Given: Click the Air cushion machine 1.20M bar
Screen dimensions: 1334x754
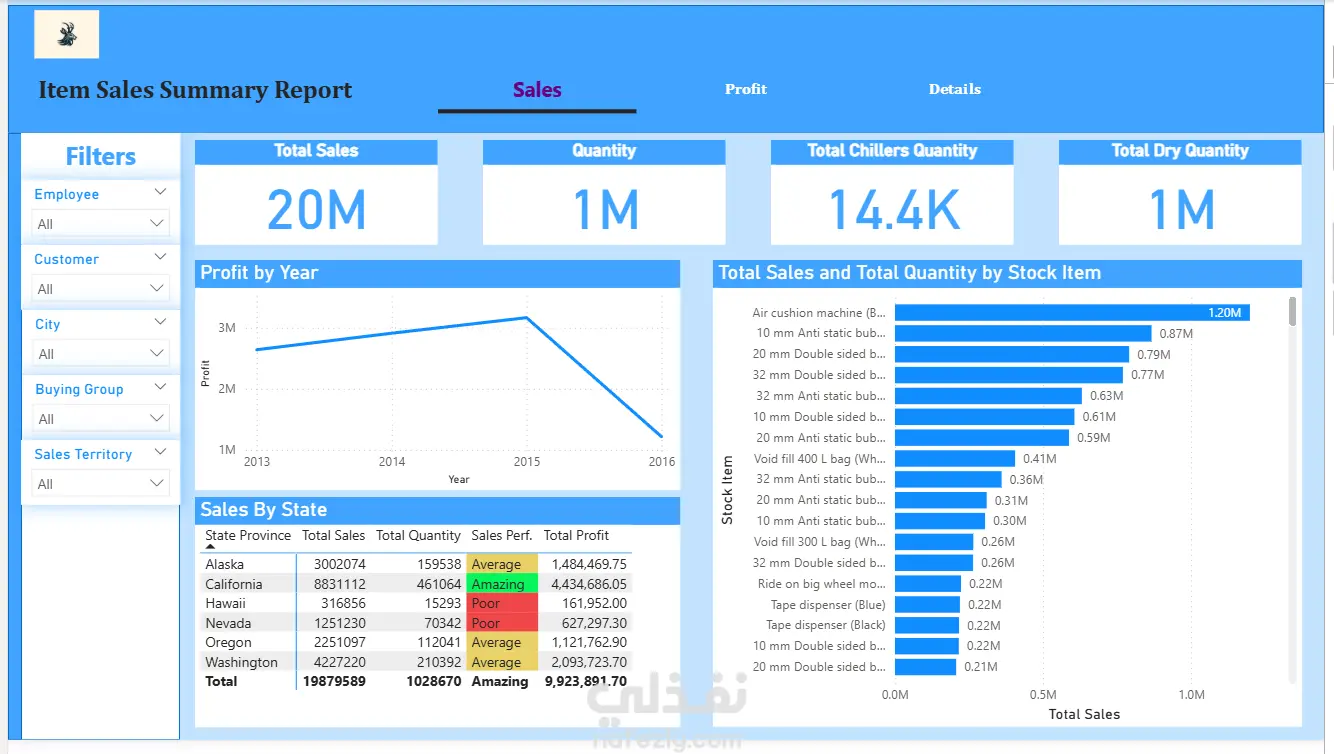Looking at the screenshot, I should click(x=1072, y=313).
